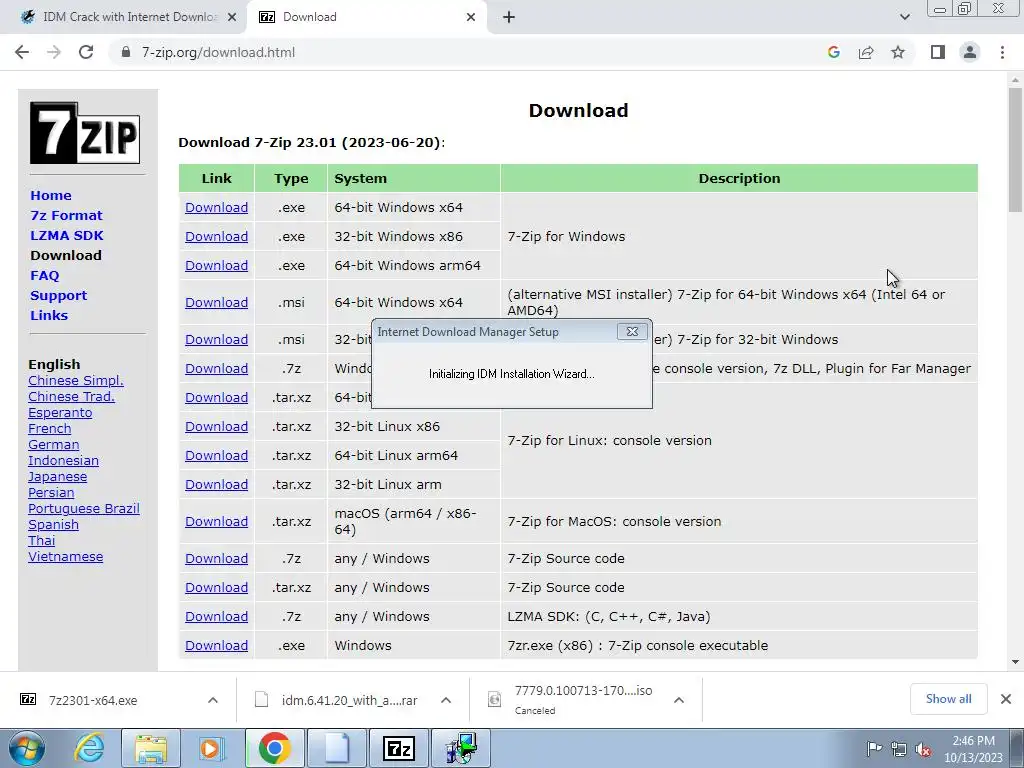Open Windows Media Player taskbar icon

tap(210, 748)
